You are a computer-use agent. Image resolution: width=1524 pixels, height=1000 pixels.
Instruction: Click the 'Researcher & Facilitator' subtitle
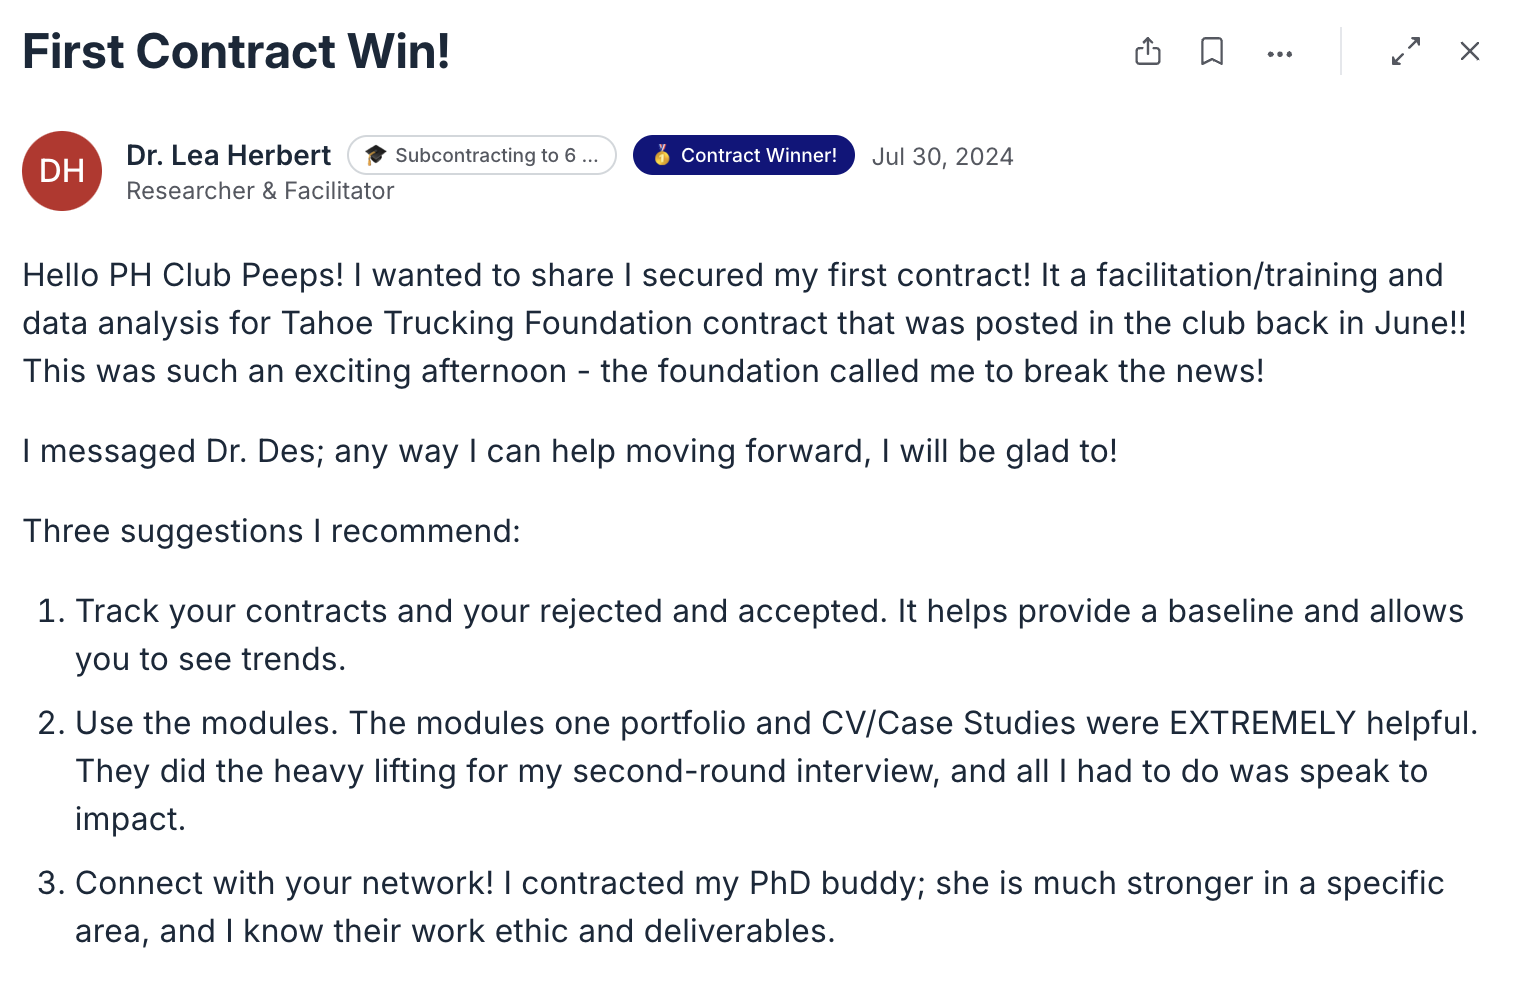click(260, 191)
